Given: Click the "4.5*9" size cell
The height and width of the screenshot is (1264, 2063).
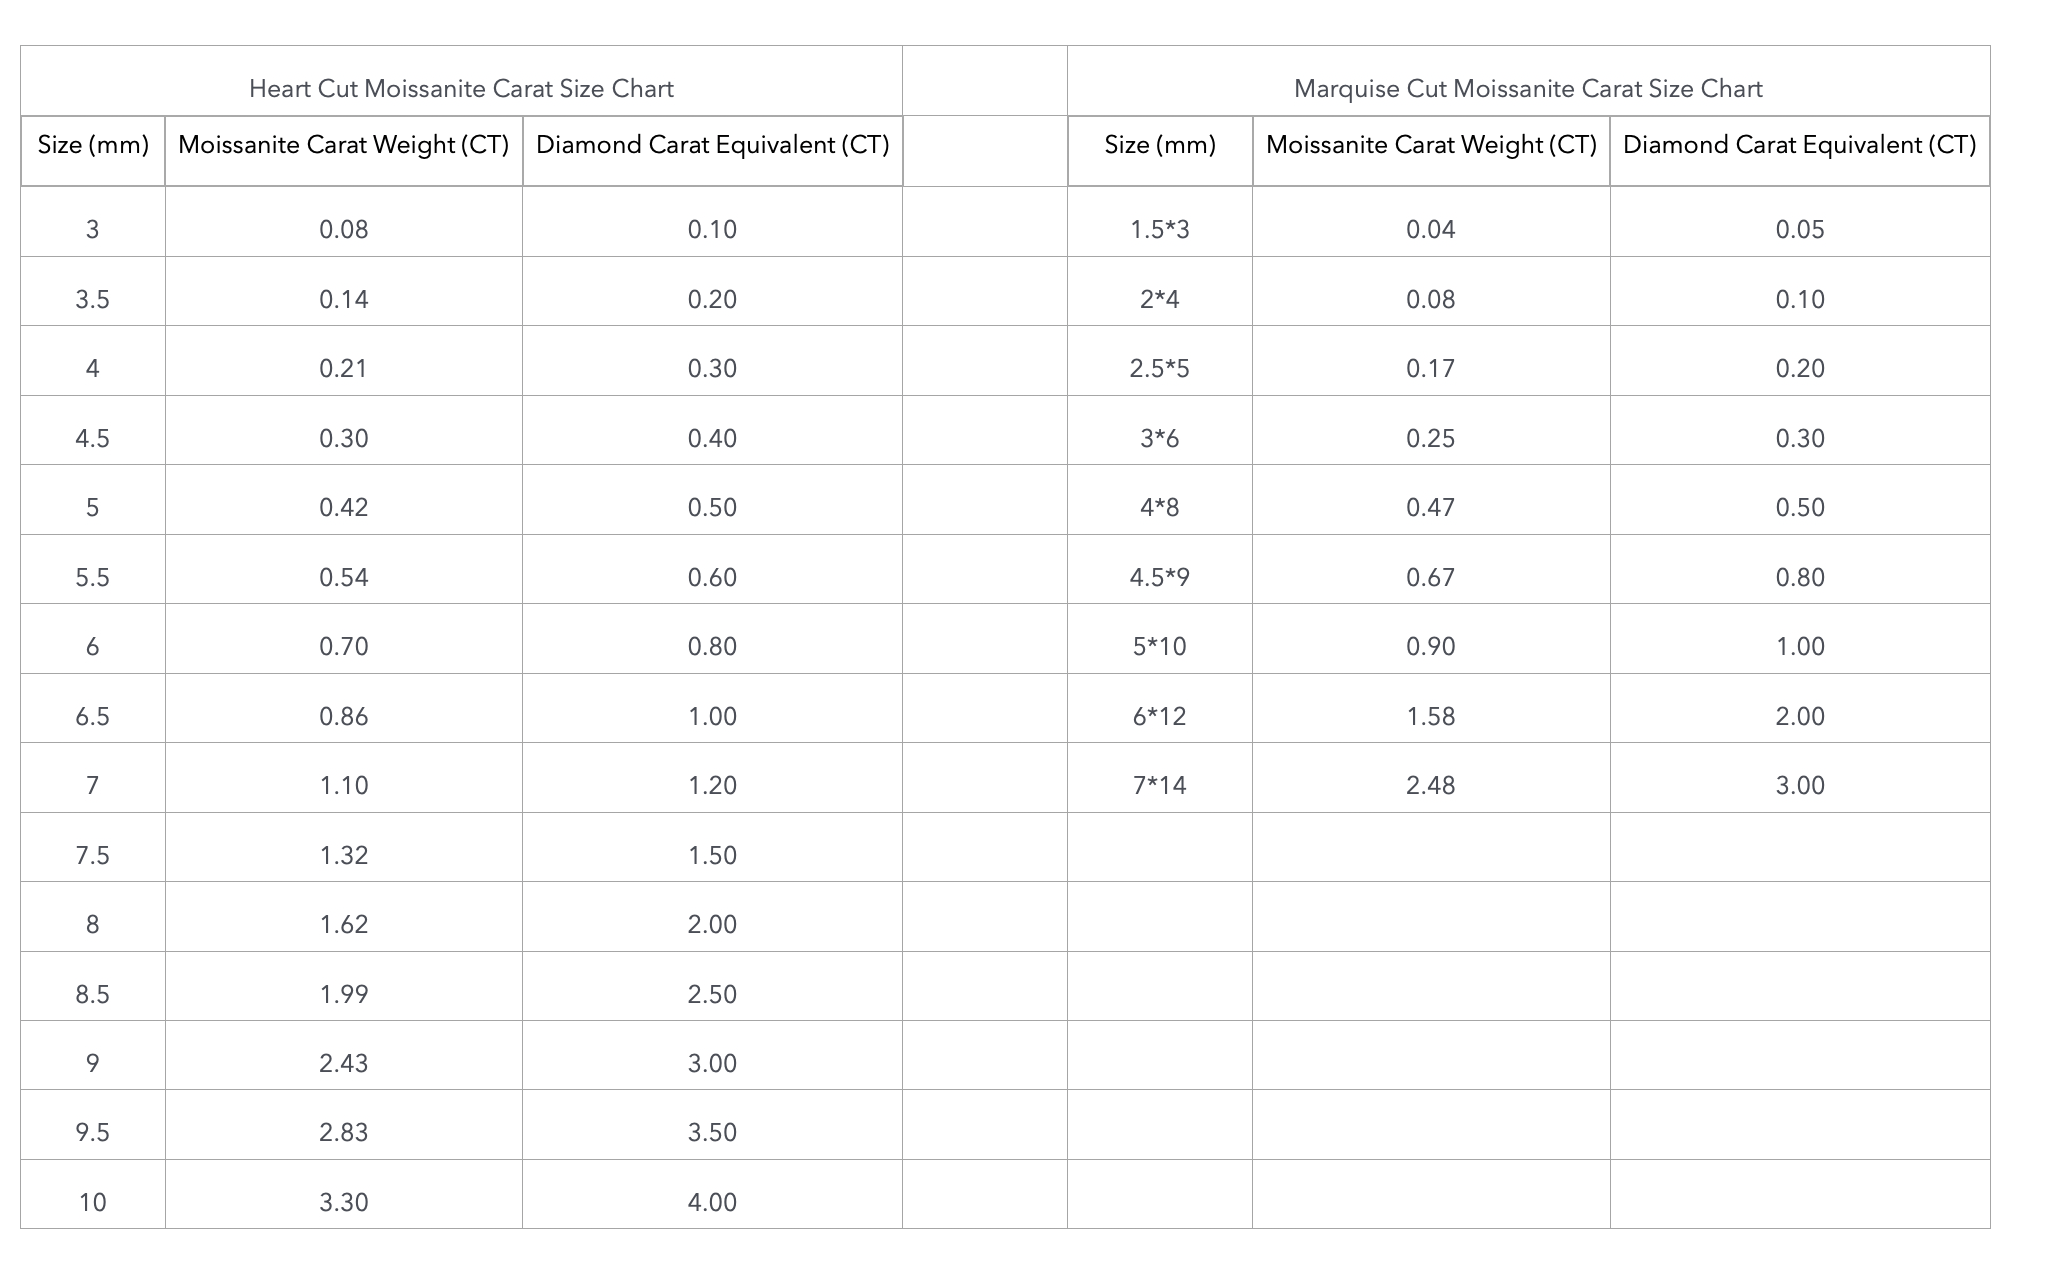Looking at the screenshot, I should tap(1159, 577).
